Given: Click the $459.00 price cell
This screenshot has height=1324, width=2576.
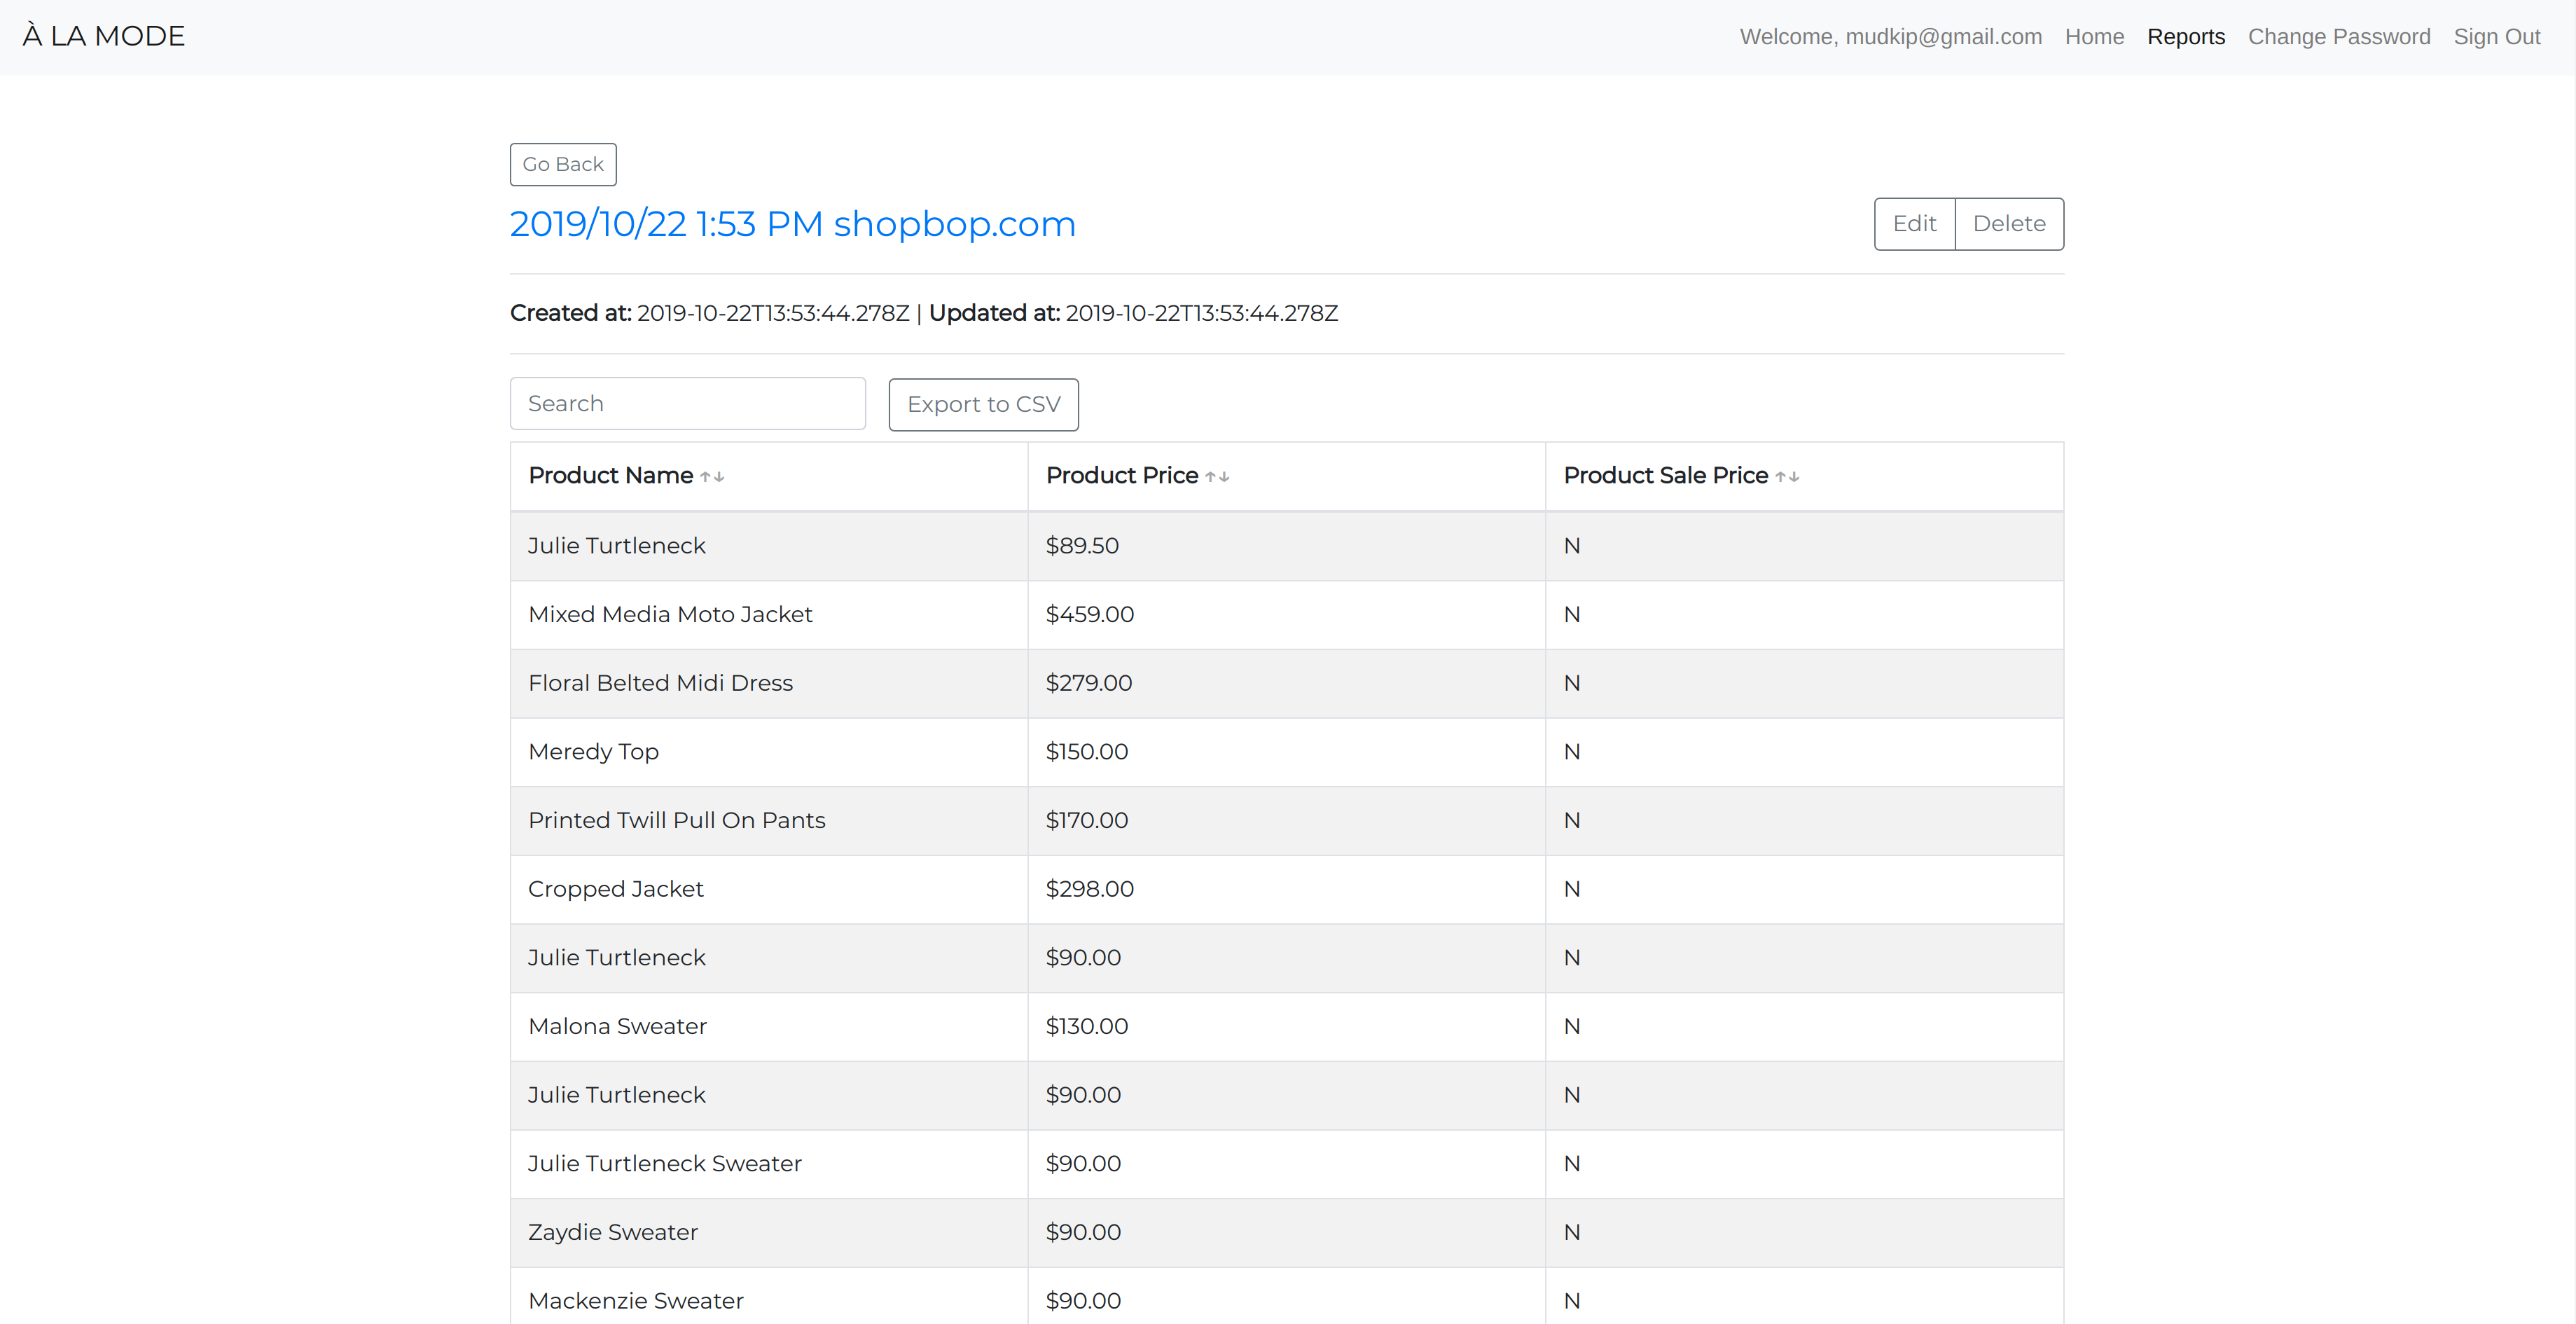Looking at the screenshot, I should (1286, 615).
